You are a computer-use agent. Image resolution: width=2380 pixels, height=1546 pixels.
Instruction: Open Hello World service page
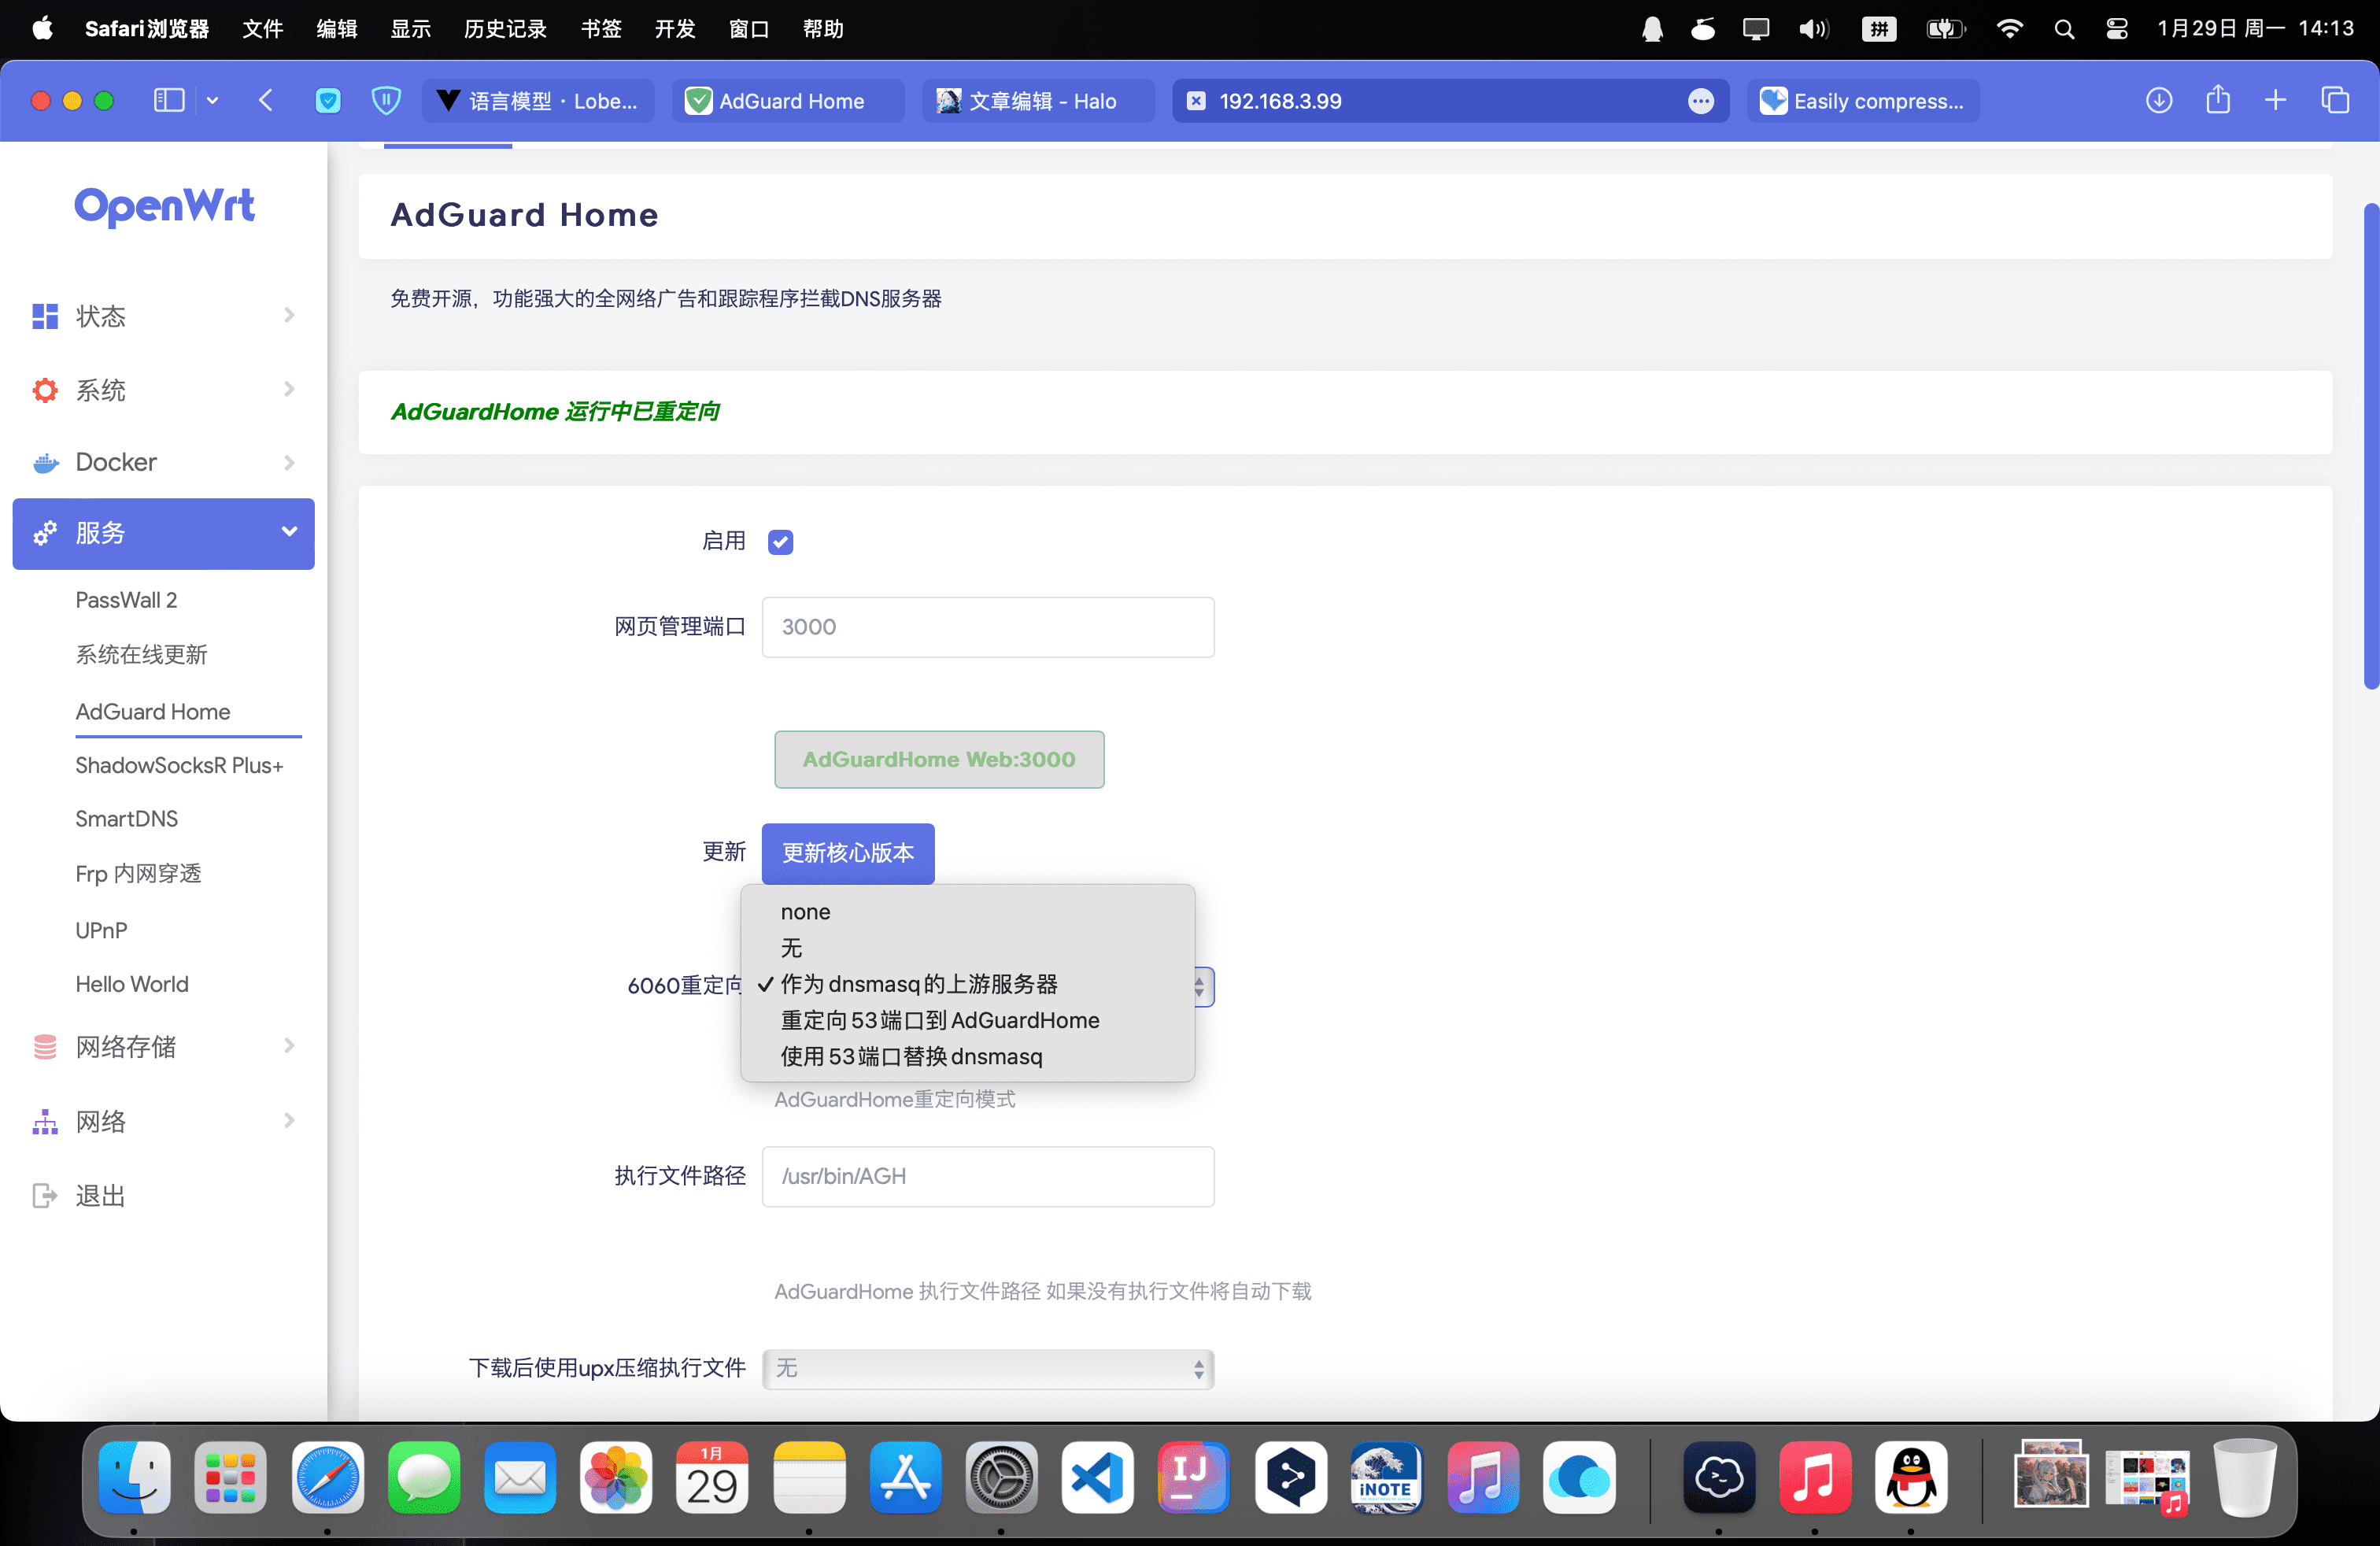tap(131, 984)
